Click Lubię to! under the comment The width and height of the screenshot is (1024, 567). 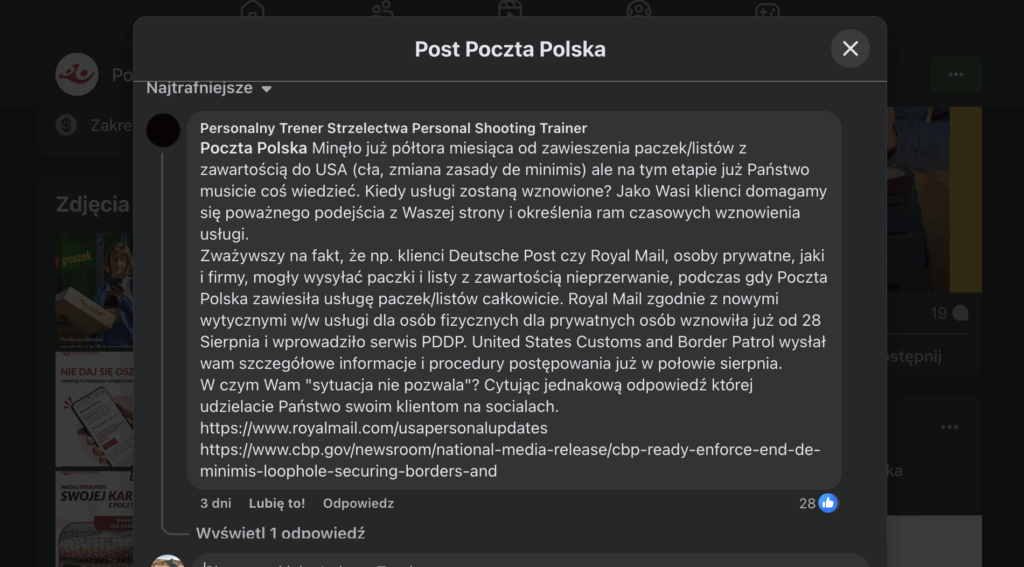(277, 503)
